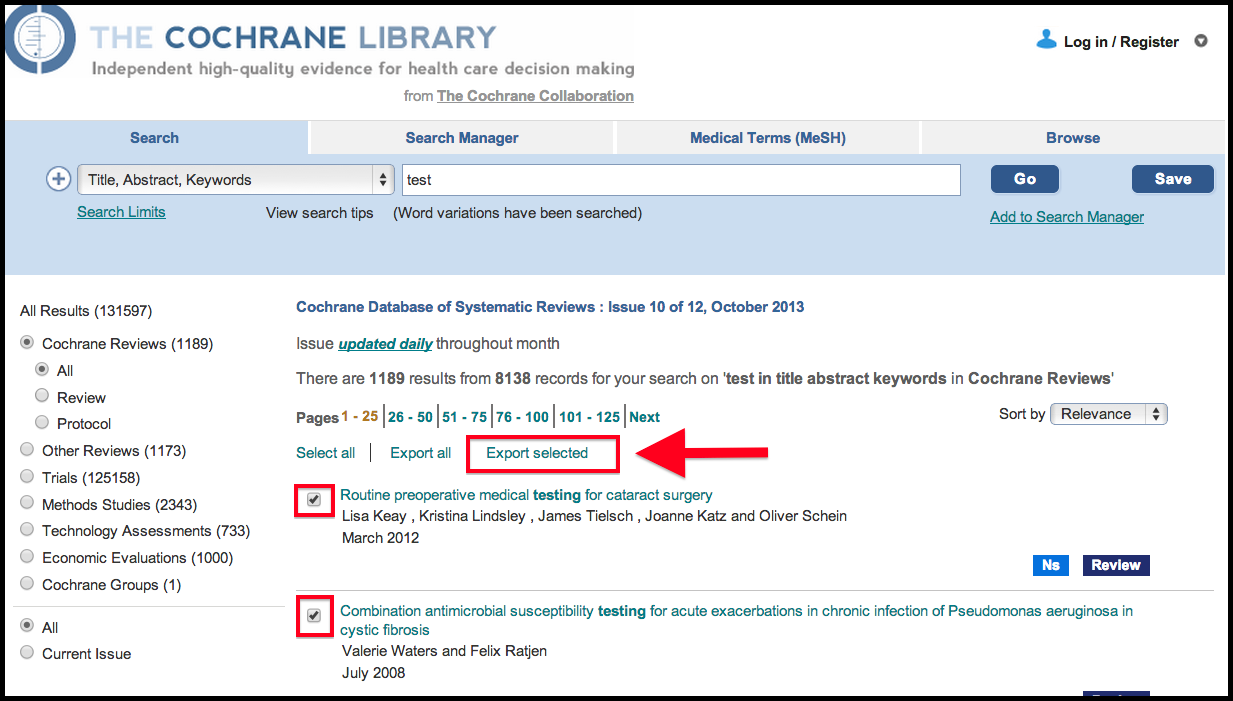Uncheck the antimicrobial susceptibility result checkbox

(x=315, y=615)
